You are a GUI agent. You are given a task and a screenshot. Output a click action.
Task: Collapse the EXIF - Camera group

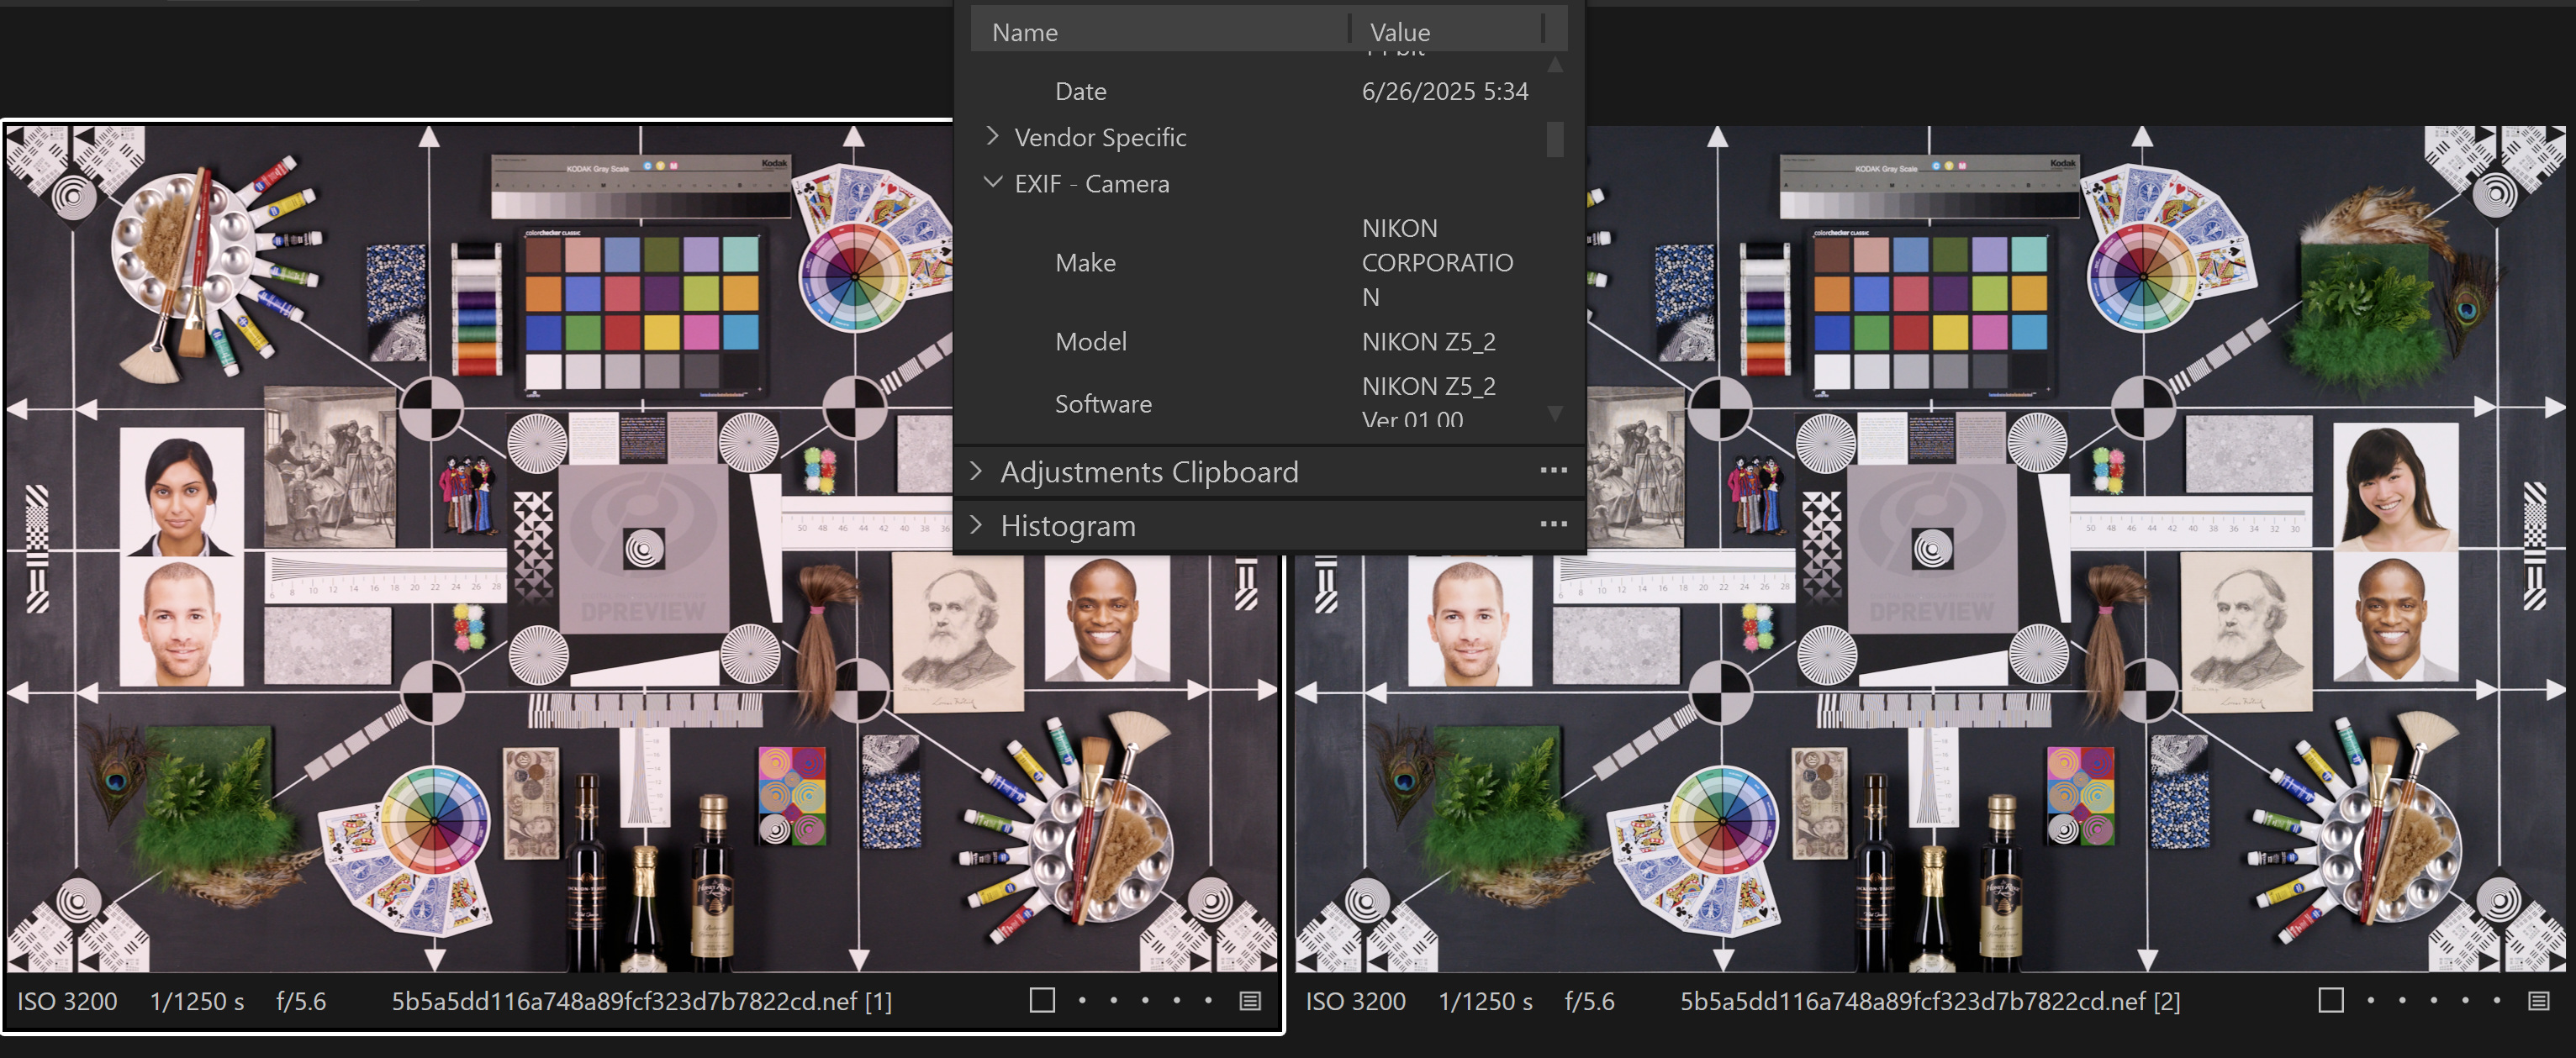(992, 182)
